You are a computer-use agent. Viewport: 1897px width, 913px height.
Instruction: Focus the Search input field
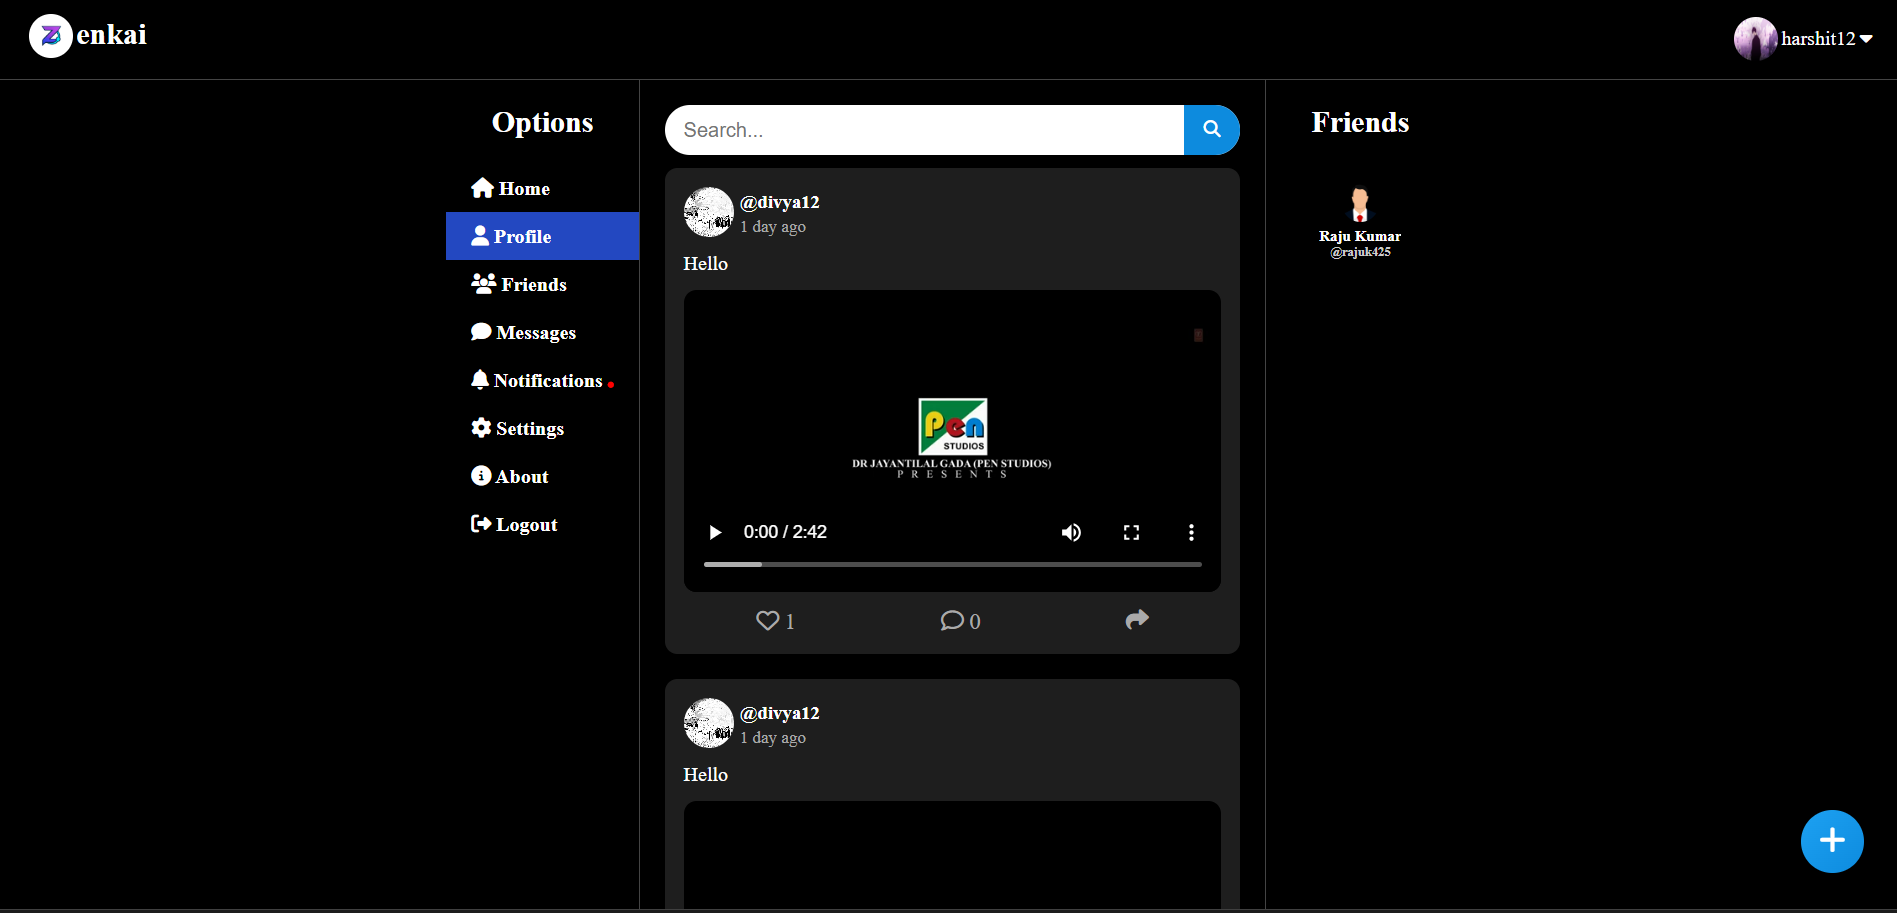click(x=924, y=130)
